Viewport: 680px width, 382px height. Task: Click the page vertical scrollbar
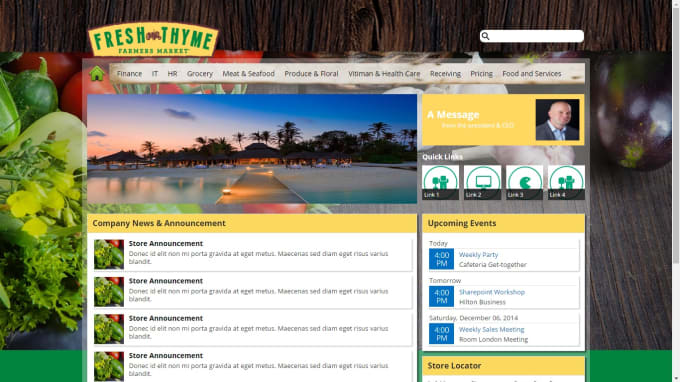point(676,191)
